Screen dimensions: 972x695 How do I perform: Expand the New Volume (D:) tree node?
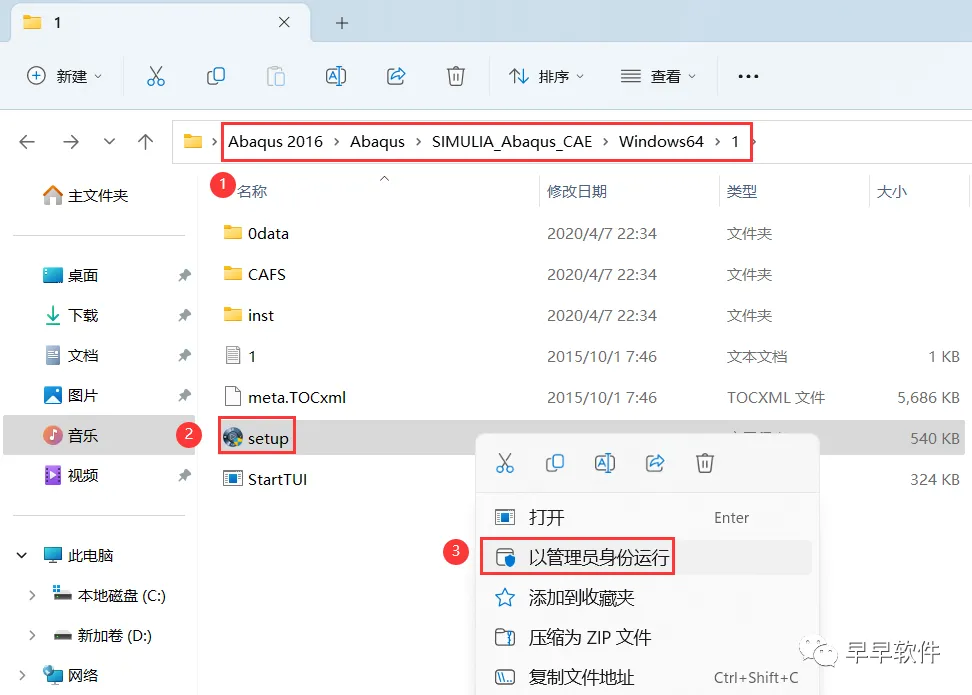(32, 635)
